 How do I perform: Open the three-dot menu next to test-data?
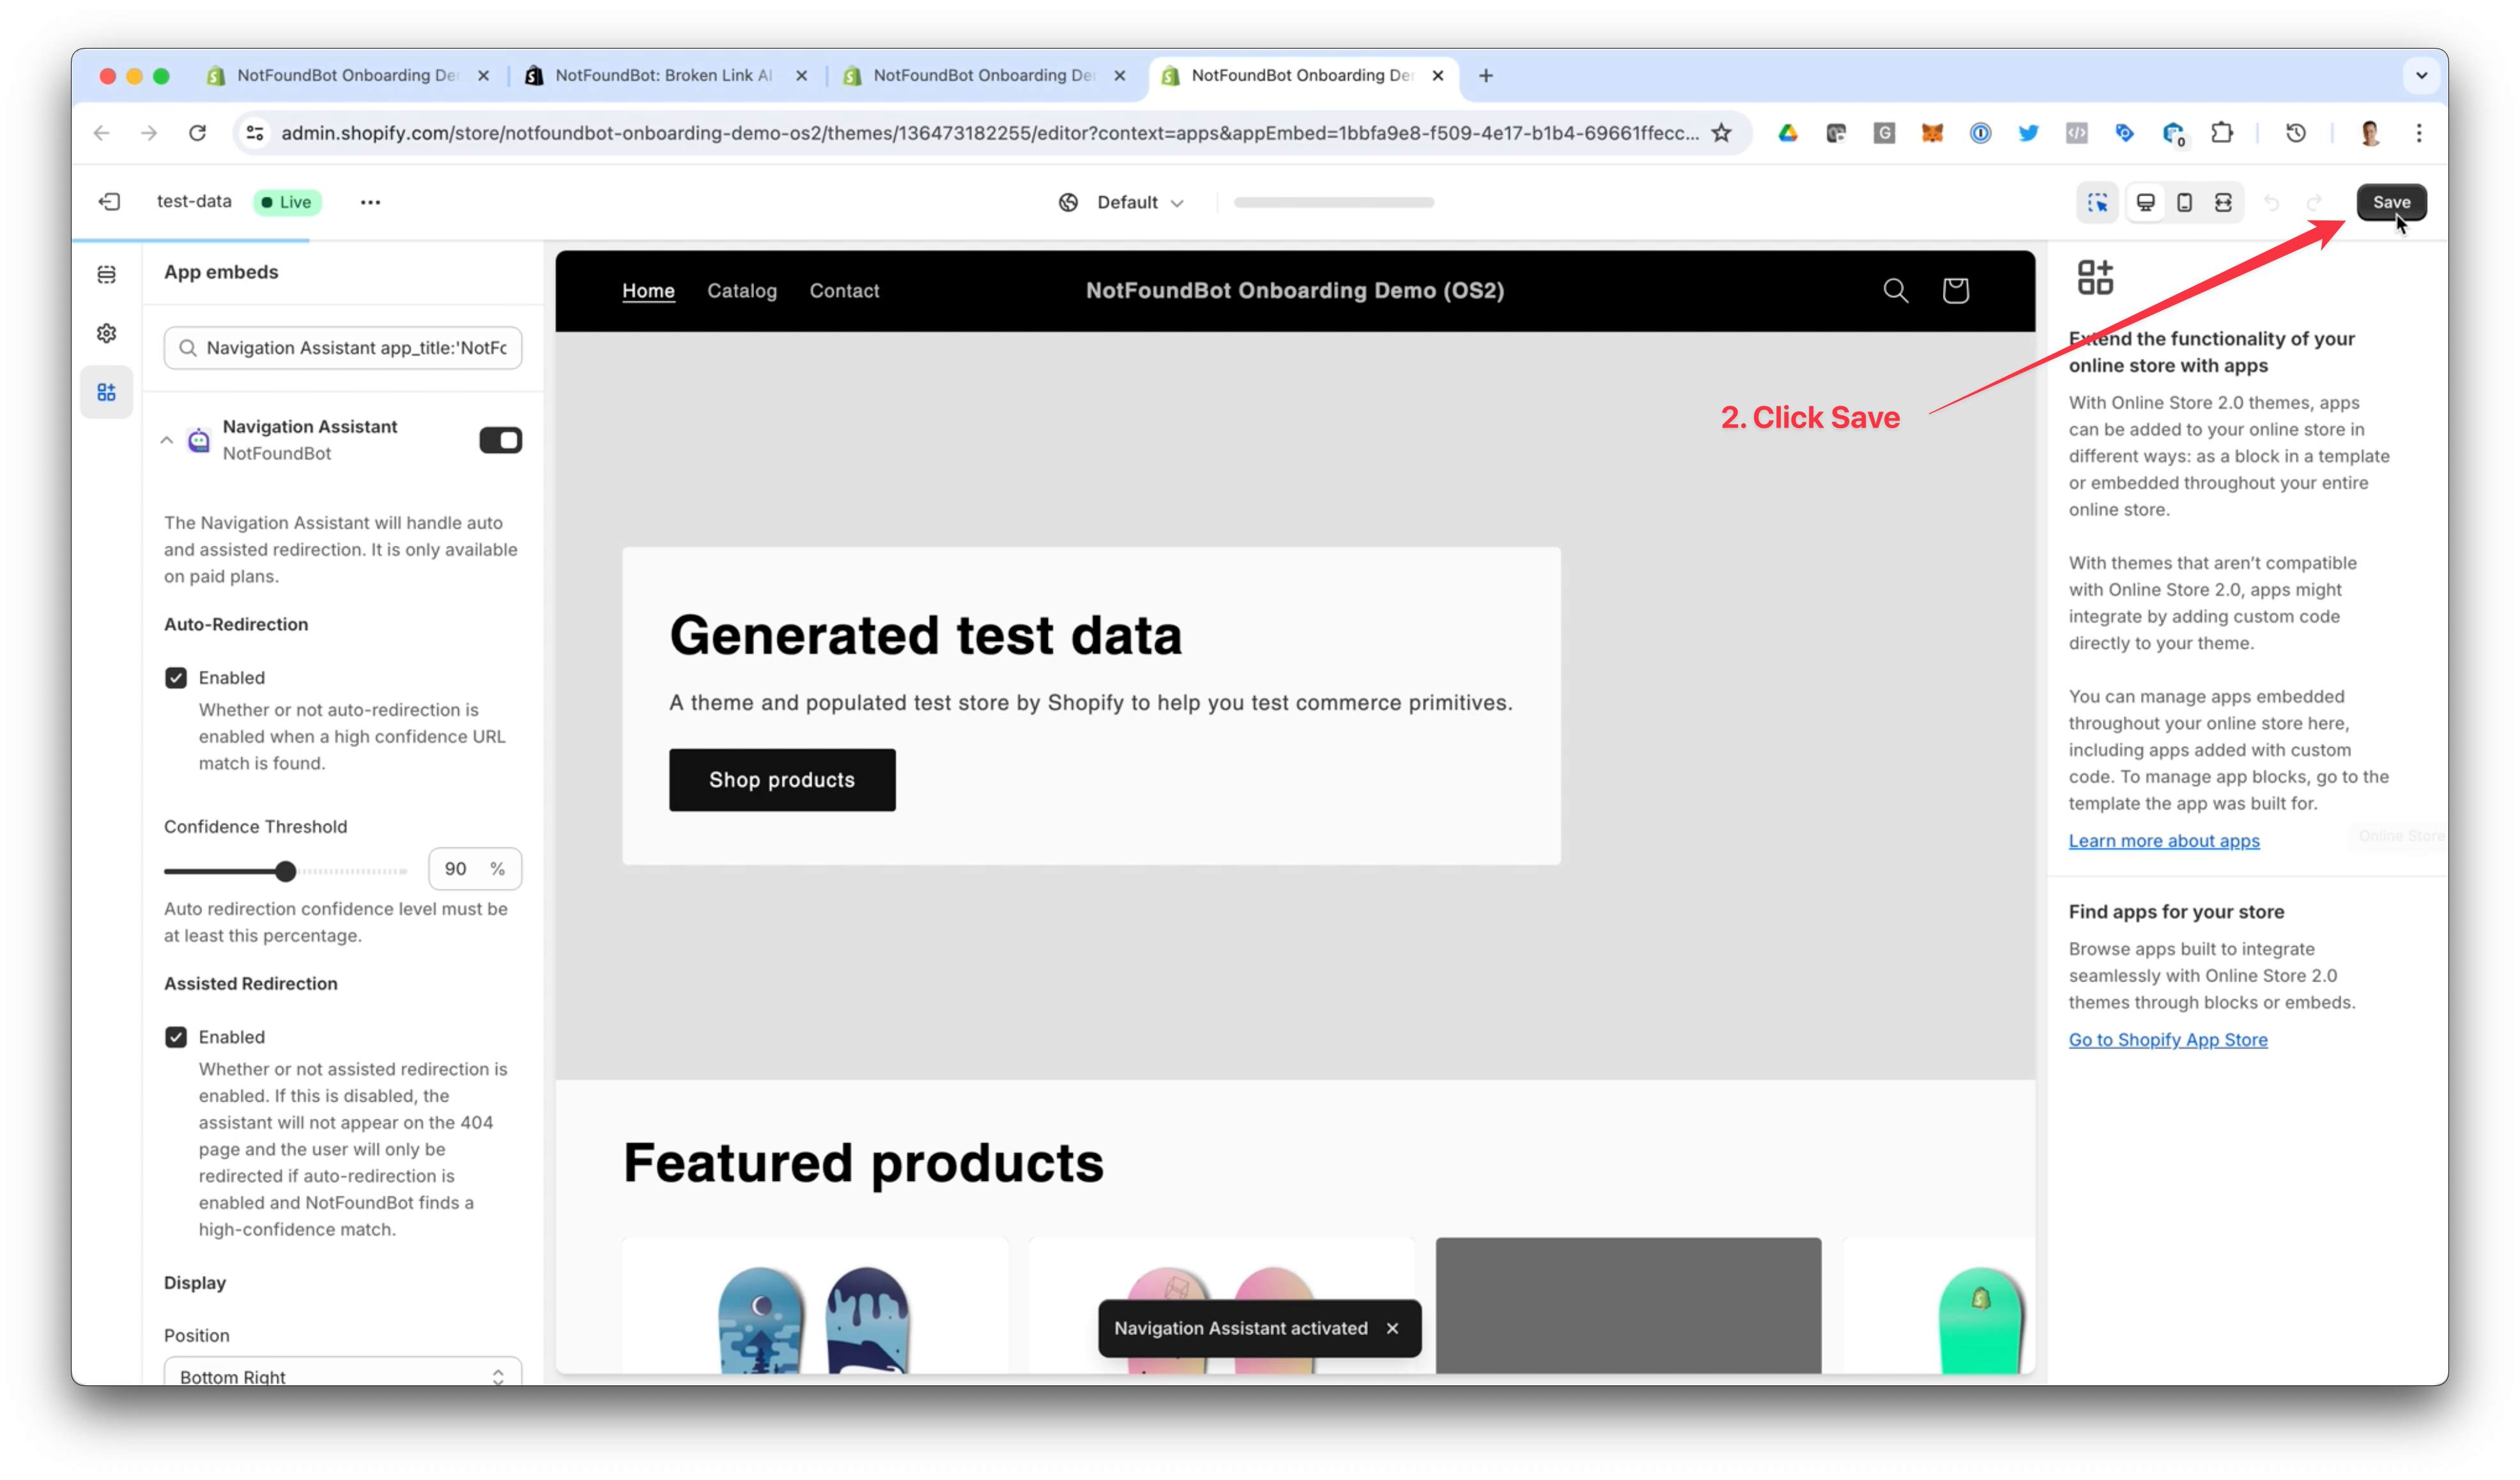click(370, 202)
